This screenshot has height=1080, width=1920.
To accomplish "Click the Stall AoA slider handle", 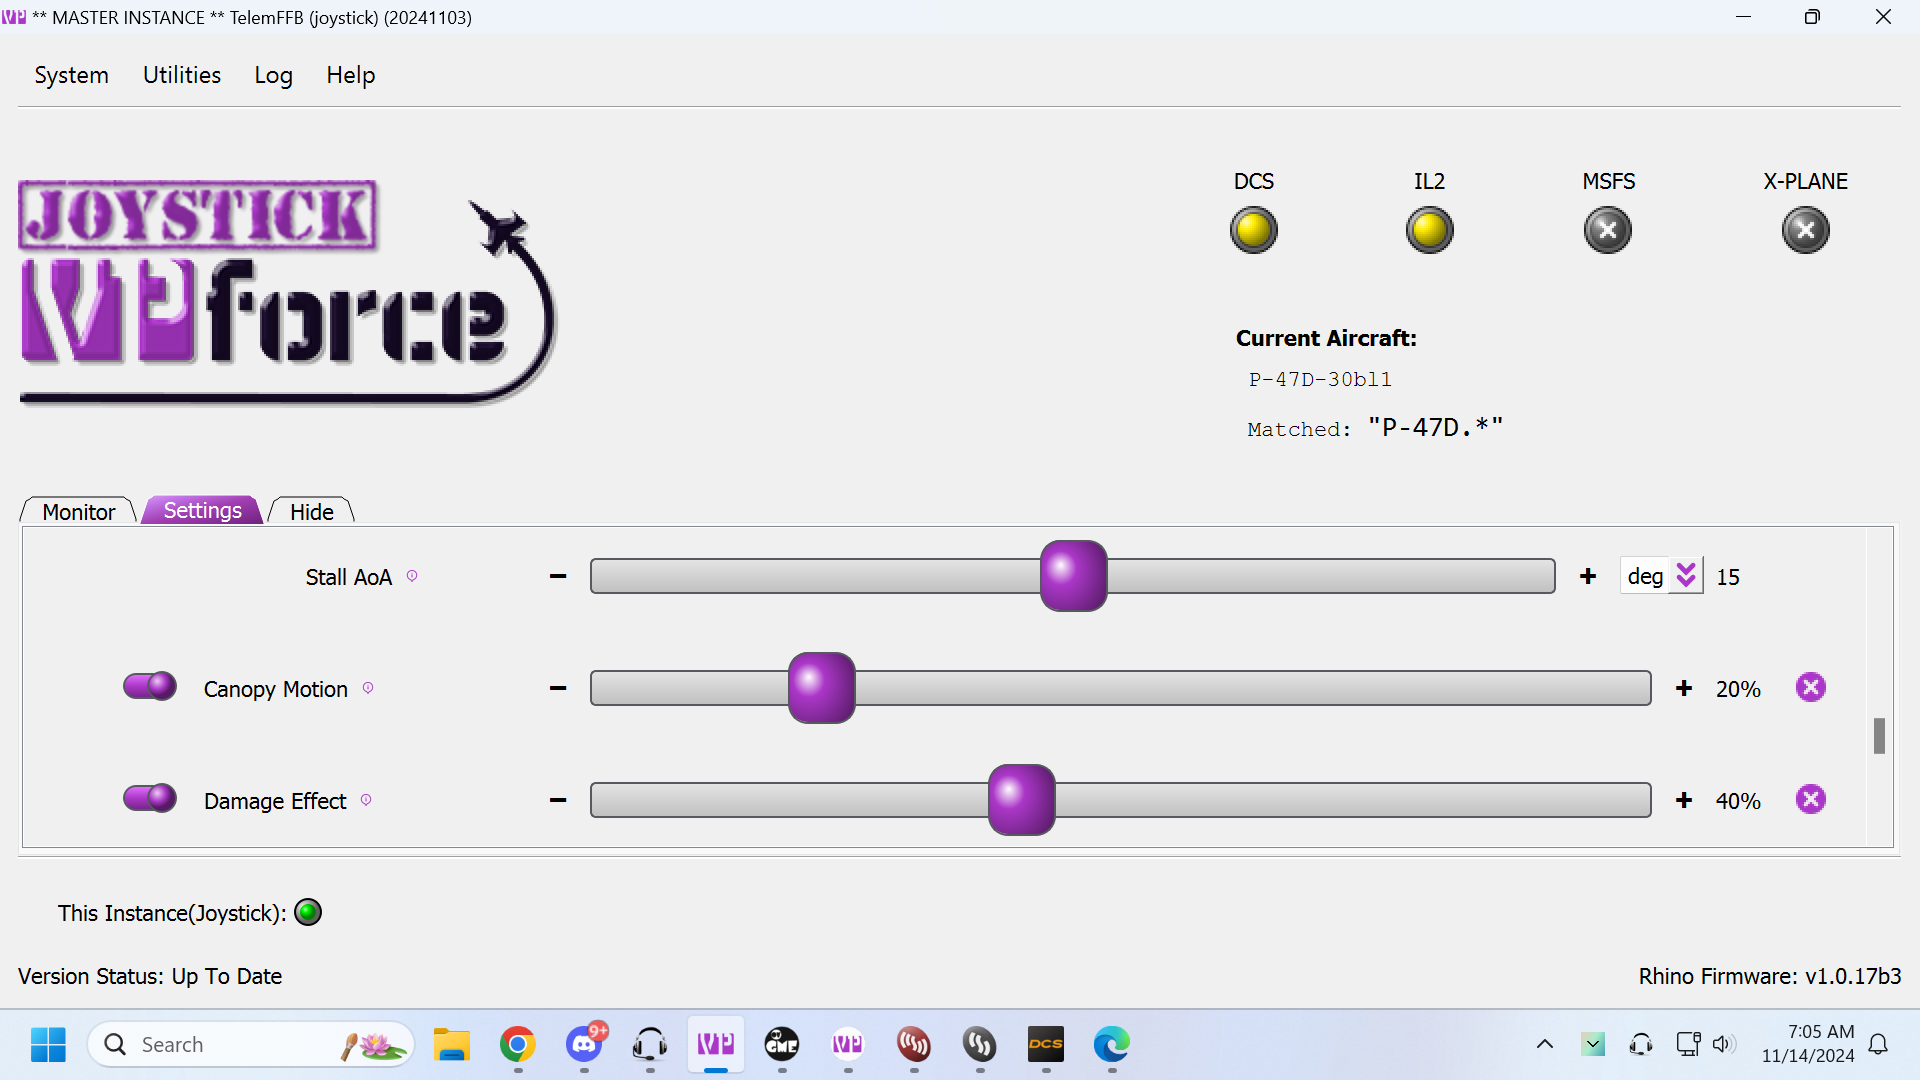I will tap(1073, 576).
